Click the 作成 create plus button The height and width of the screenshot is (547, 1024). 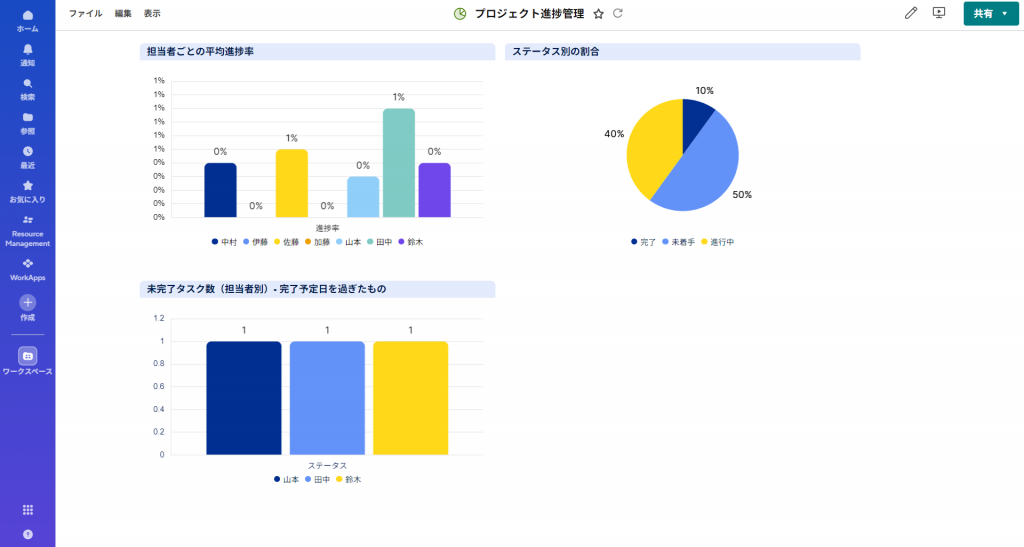point(27,302)
